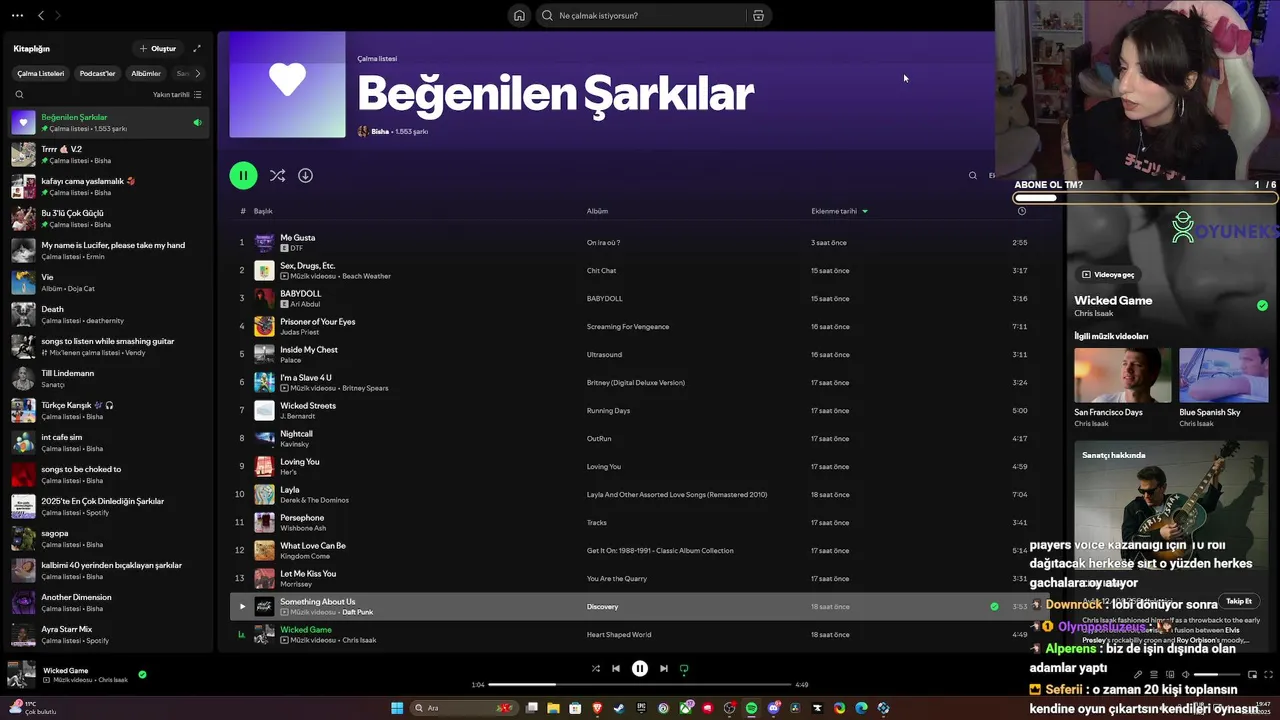Open File Explorer from the taskbar
Viewport: 1280px width, 720px height.
click(x=553, y=708)
